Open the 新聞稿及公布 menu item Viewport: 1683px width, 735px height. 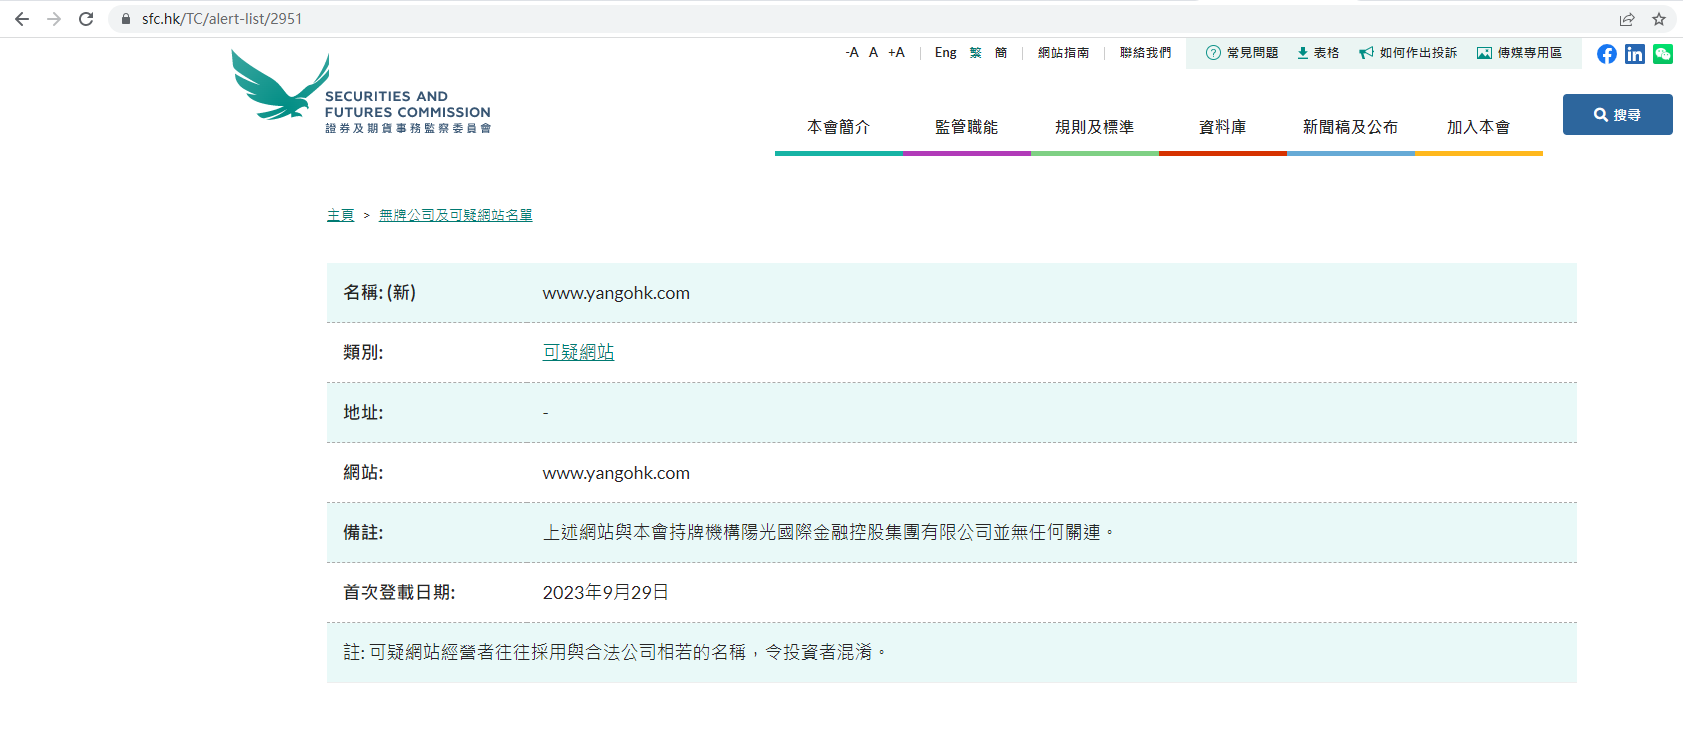(x=1350, y=127)
